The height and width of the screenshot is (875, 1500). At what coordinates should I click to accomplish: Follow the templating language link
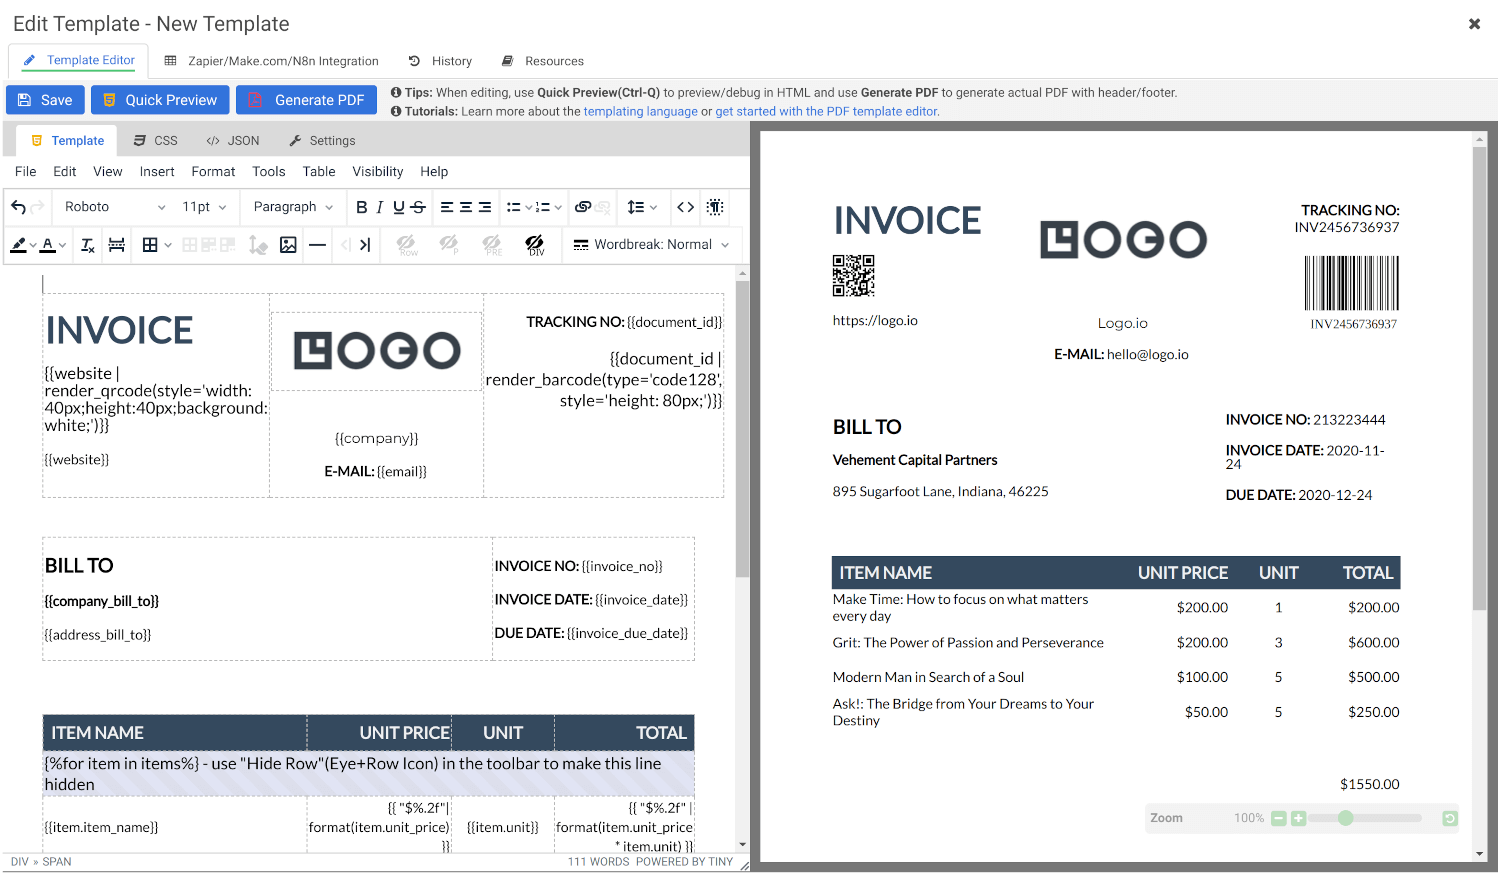[x=640, y=112]
